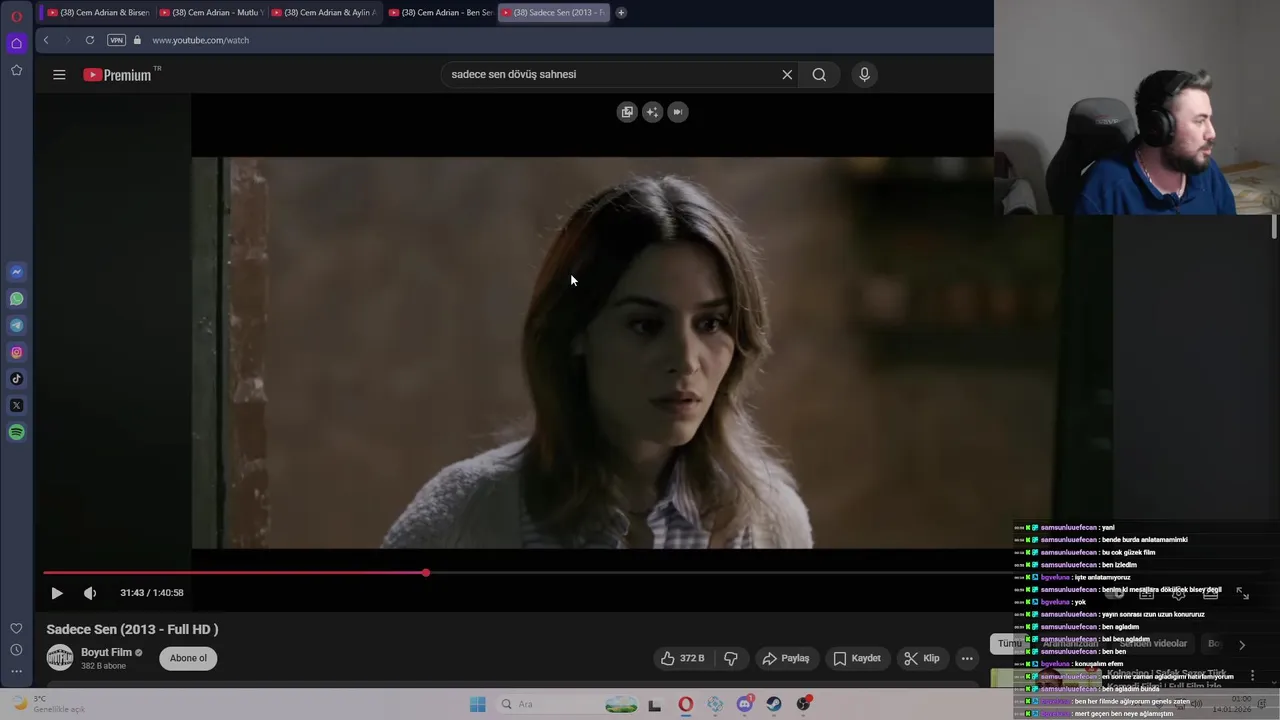This screenshot has width=1280, height=720.
Task: Open the Opera sidebar home button
Action: [x=16, y=43]
